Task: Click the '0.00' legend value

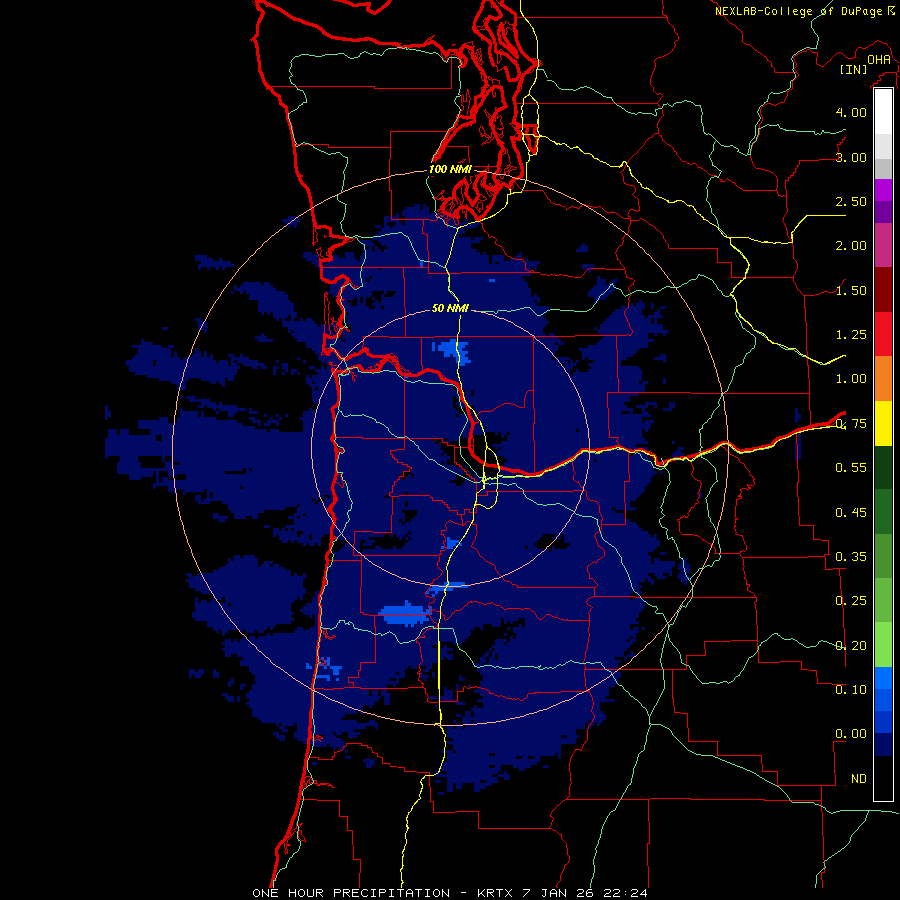Action: [851, 734]
